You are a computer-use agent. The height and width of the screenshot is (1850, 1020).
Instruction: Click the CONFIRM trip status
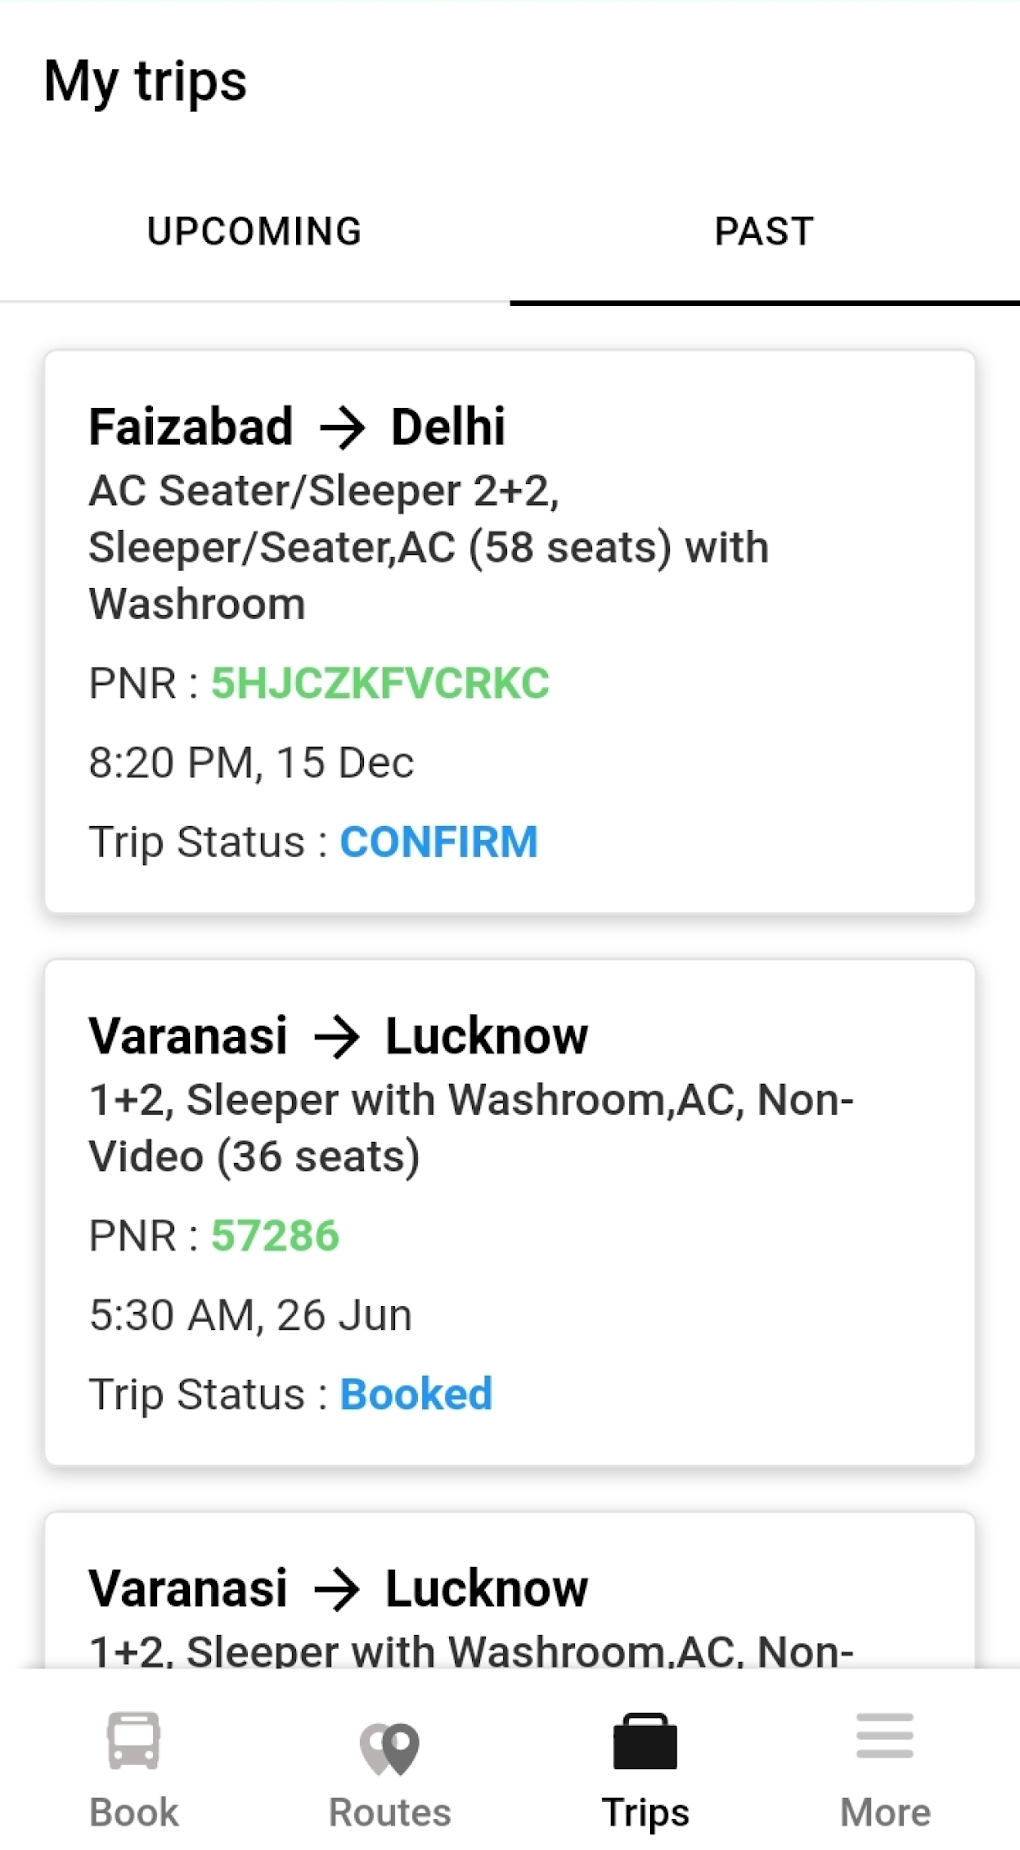(x=439, y=842)
